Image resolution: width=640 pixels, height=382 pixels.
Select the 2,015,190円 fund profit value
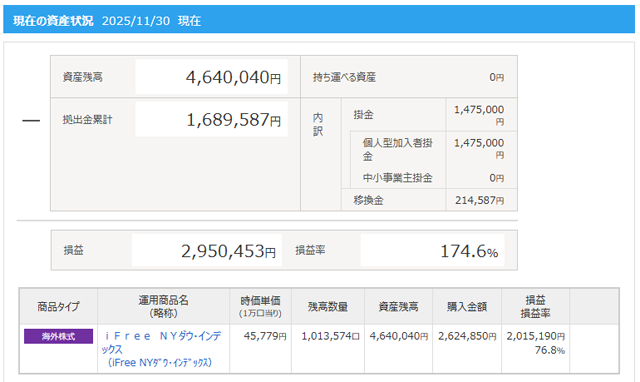click(x=536, y=336)
